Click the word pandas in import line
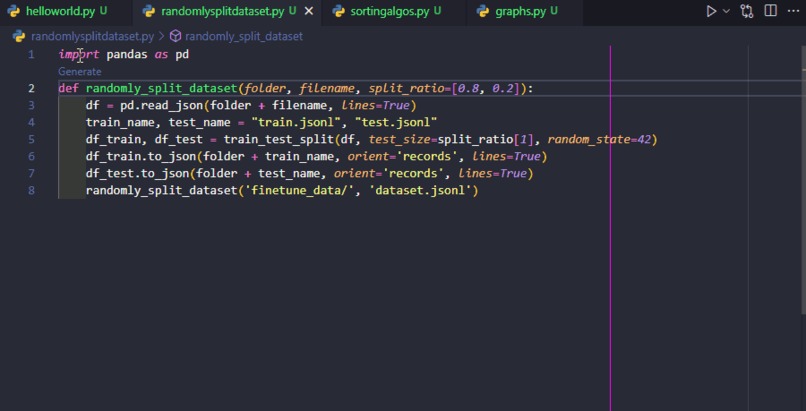The width and height of the screenshot is (806, 411). pos(127,54)
